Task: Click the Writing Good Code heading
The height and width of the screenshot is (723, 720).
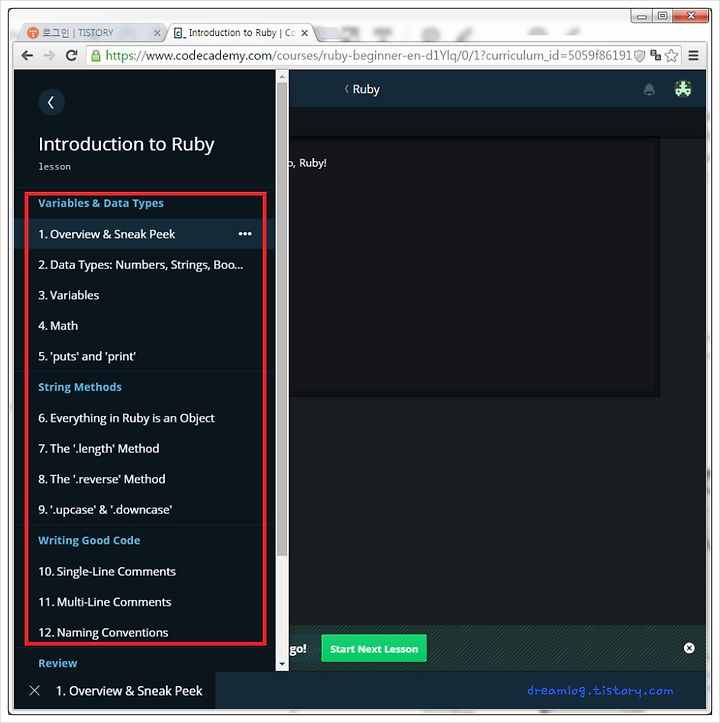Action: point(89,540)
